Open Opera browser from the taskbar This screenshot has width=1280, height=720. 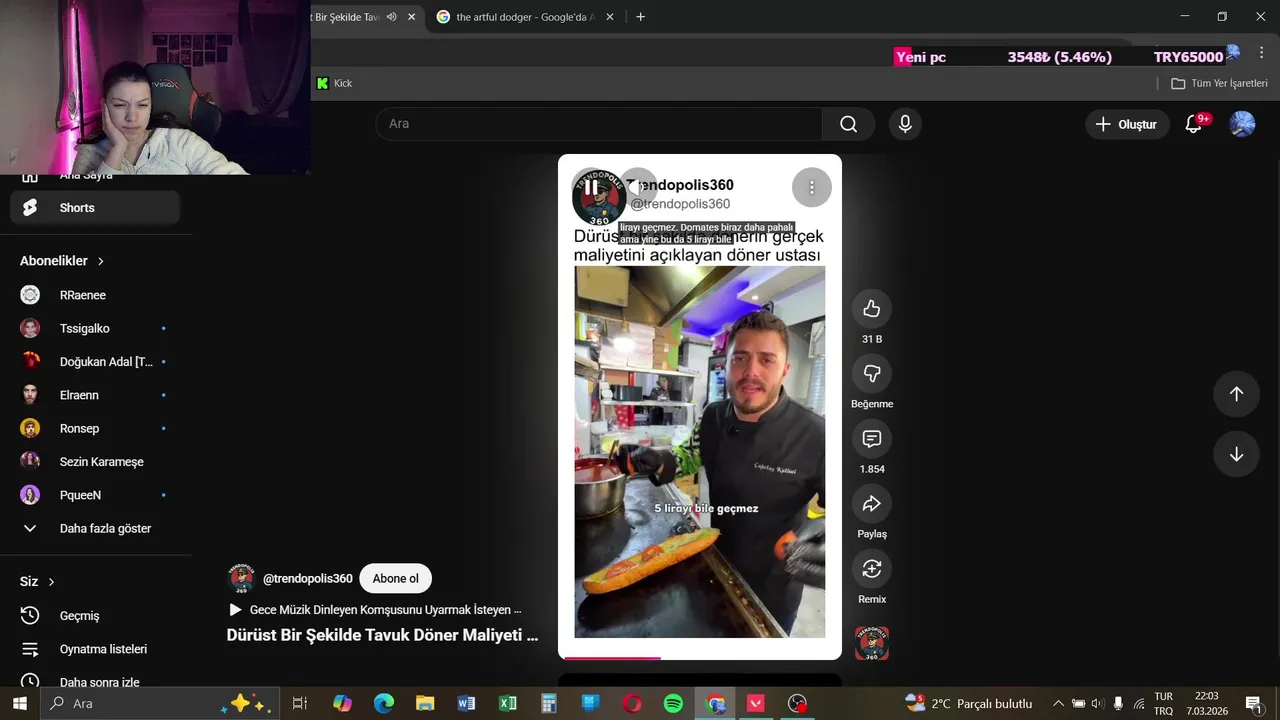632,704
